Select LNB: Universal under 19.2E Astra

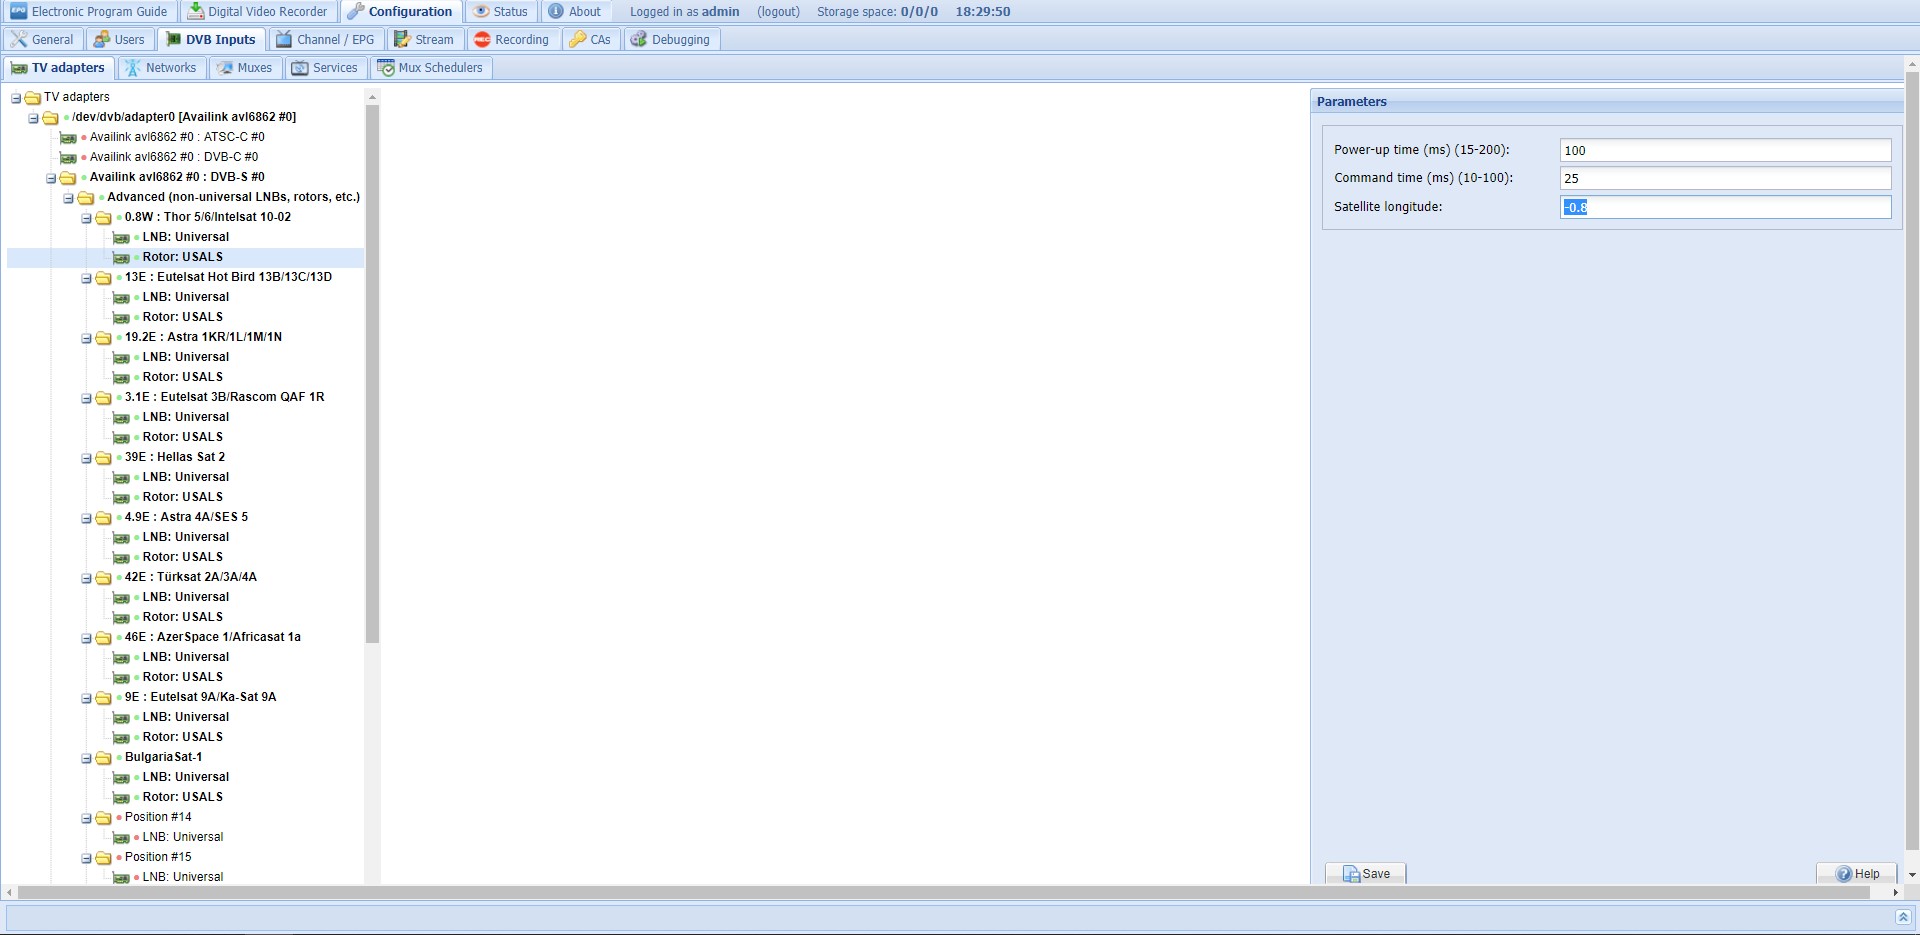point(186,357)
